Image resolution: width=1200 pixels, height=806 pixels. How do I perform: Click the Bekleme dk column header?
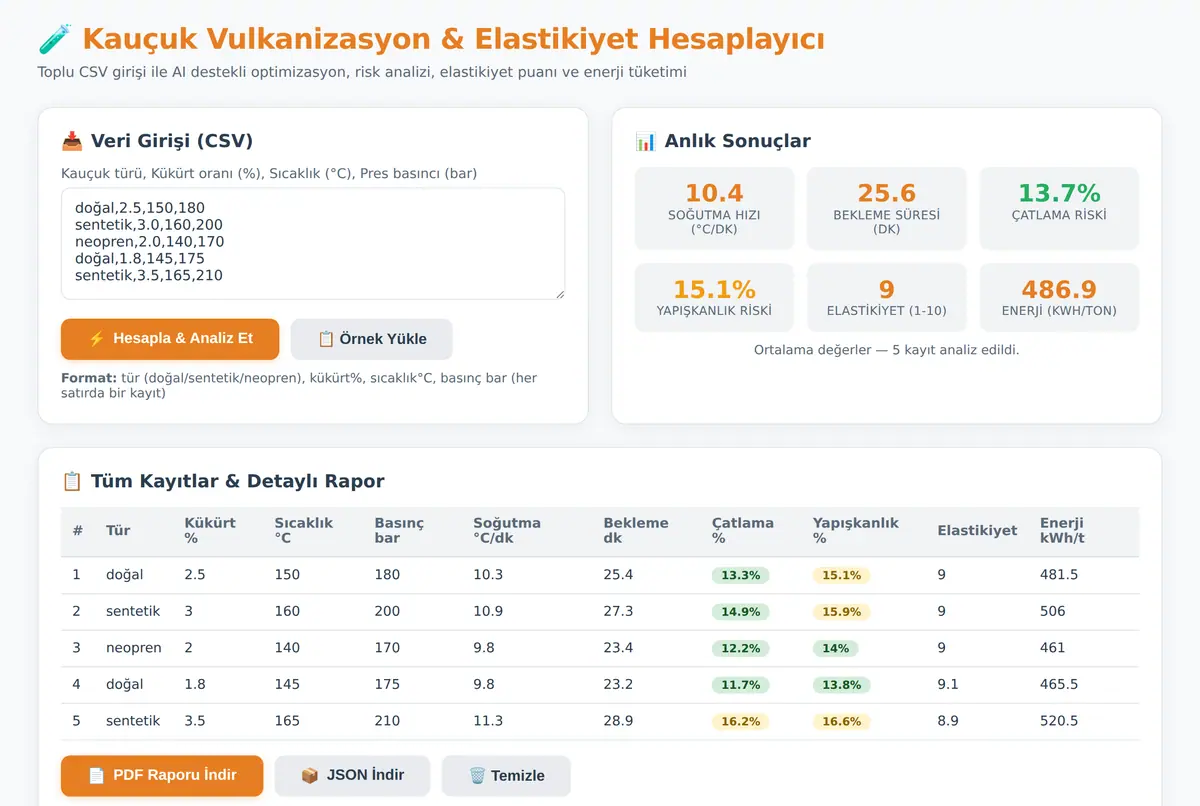point(636,530)
